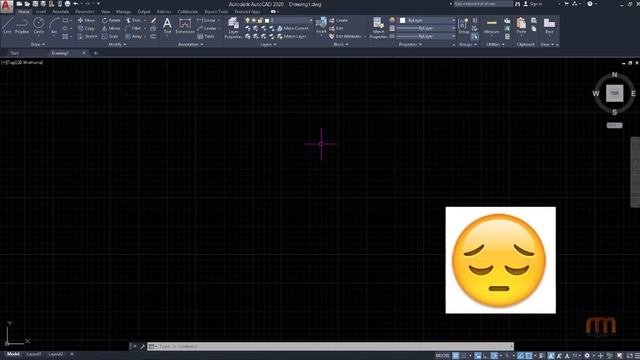Click the Copy tool
640x360 pixels.
[87, 28]
